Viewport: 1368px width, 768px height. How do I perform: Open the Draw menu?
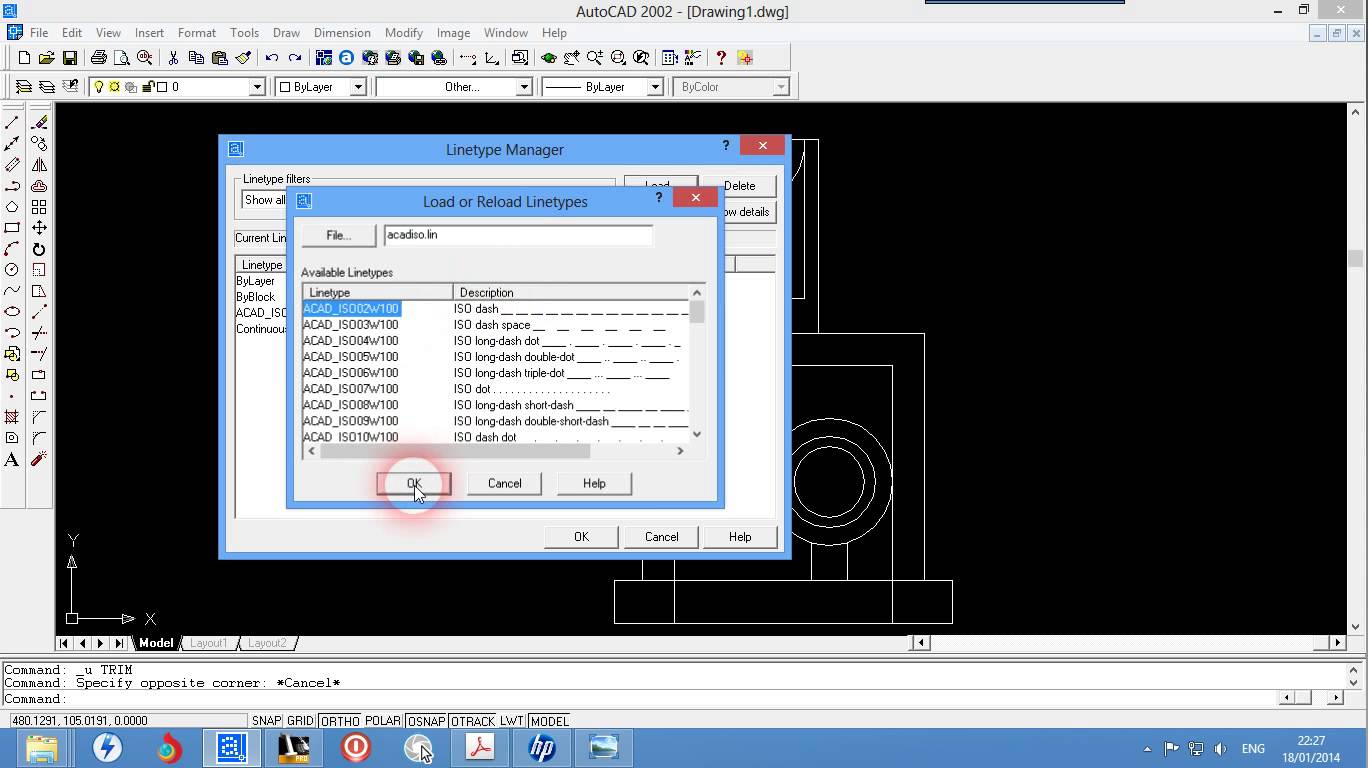pyautogui.click(x=286, y=33)
